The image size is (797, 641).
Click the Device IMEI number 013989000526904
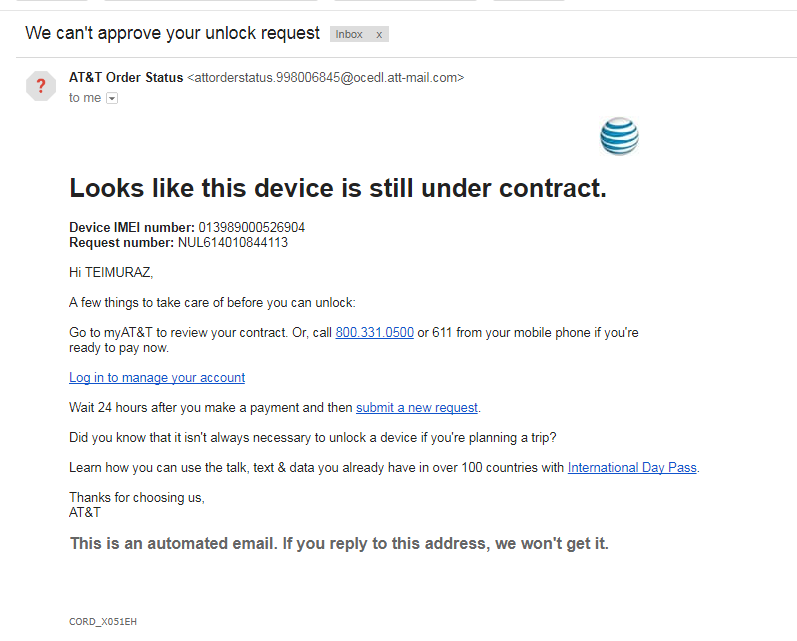point(251,228)
